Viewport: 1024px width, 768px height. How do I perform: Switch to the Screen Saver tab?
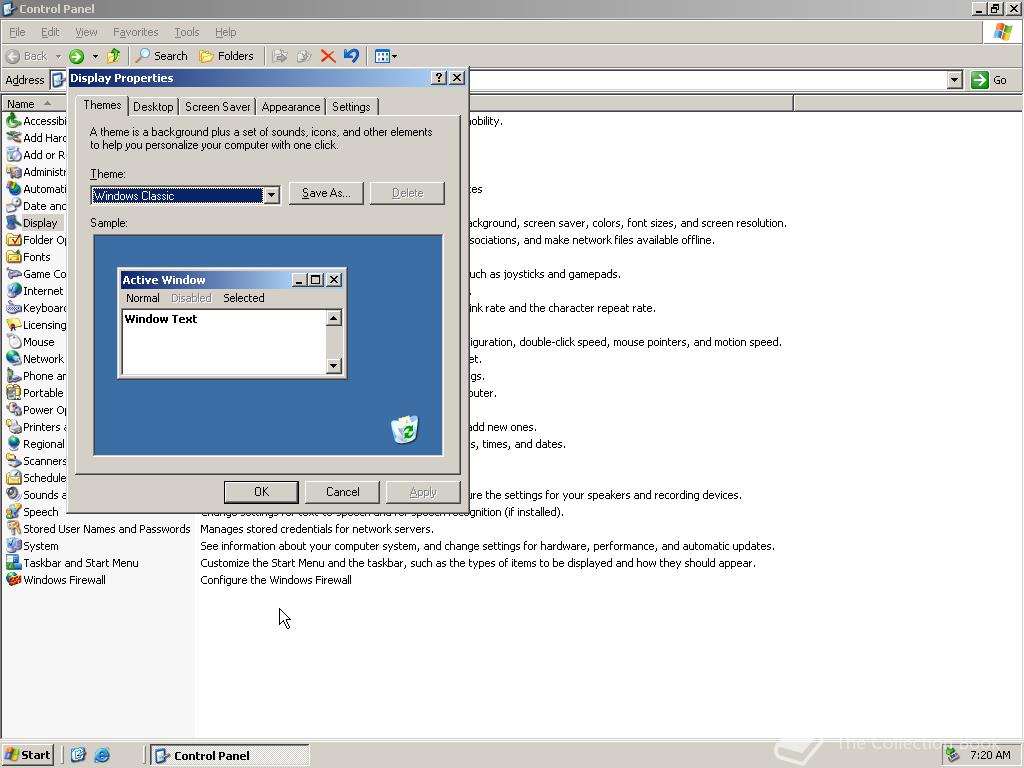pyautogui.click(x=217, y=107)
